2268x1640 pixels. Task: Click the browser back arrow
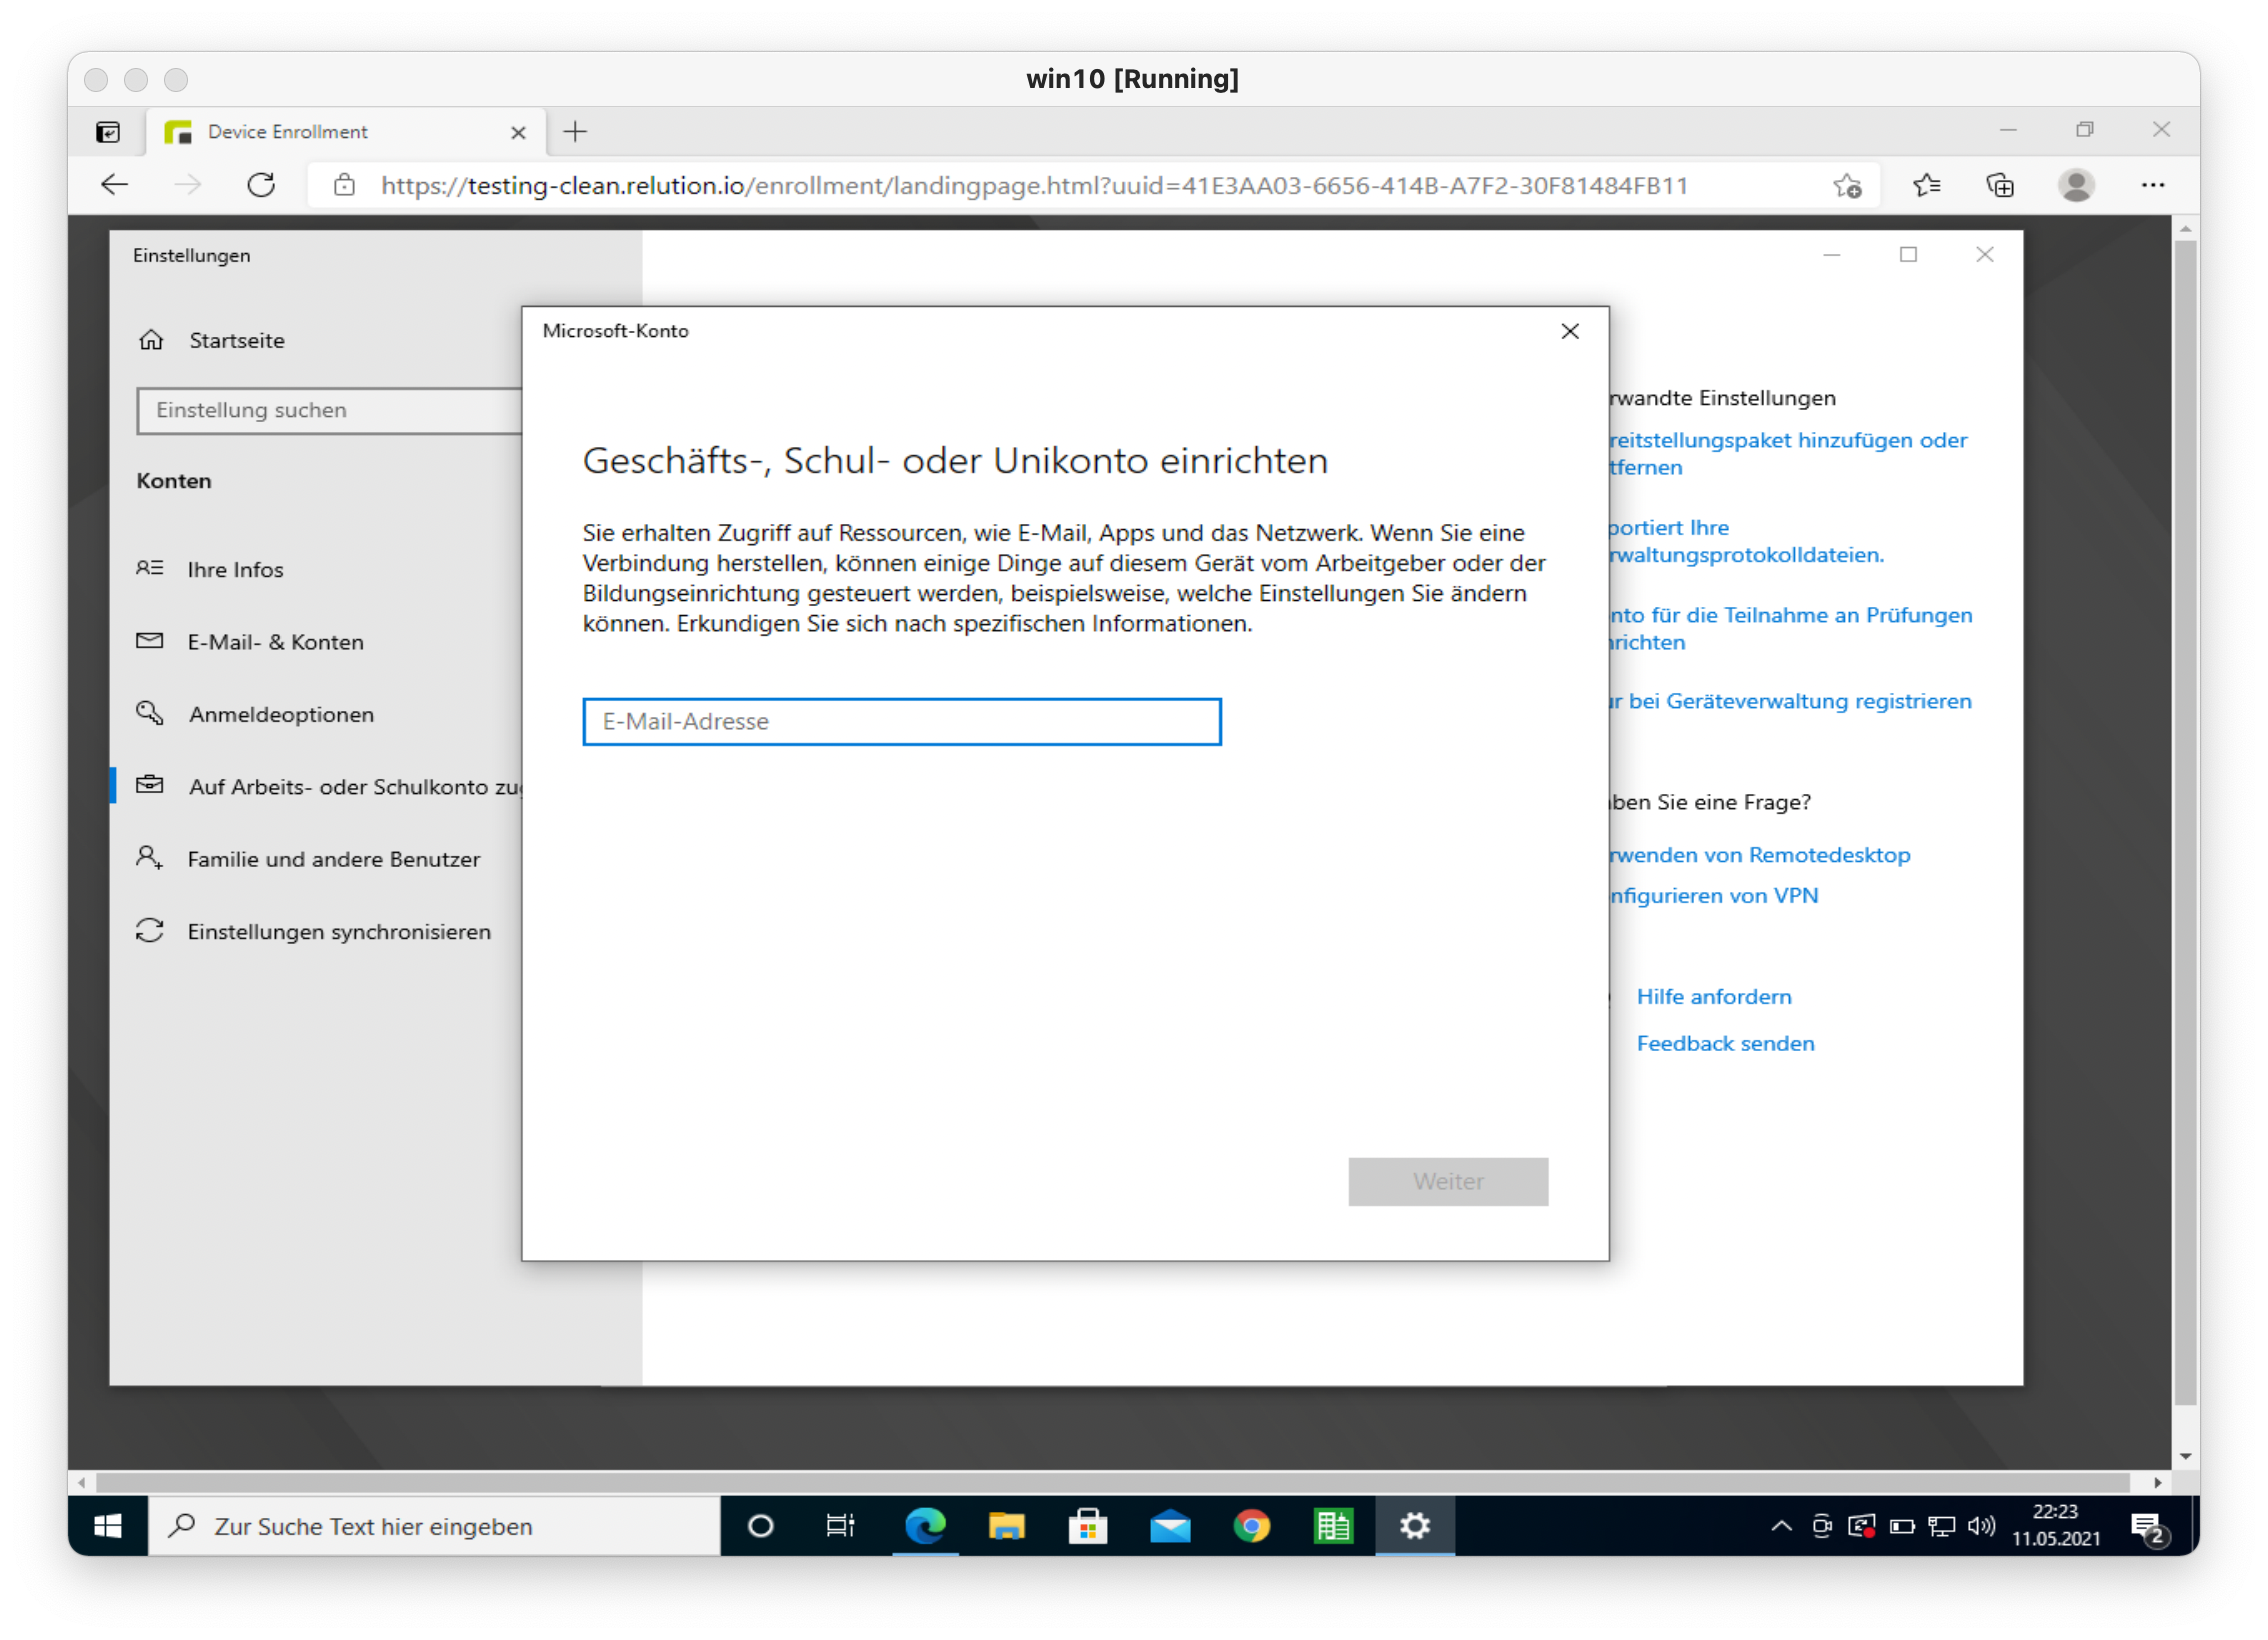pyautogui.click(x=115, y=185)
